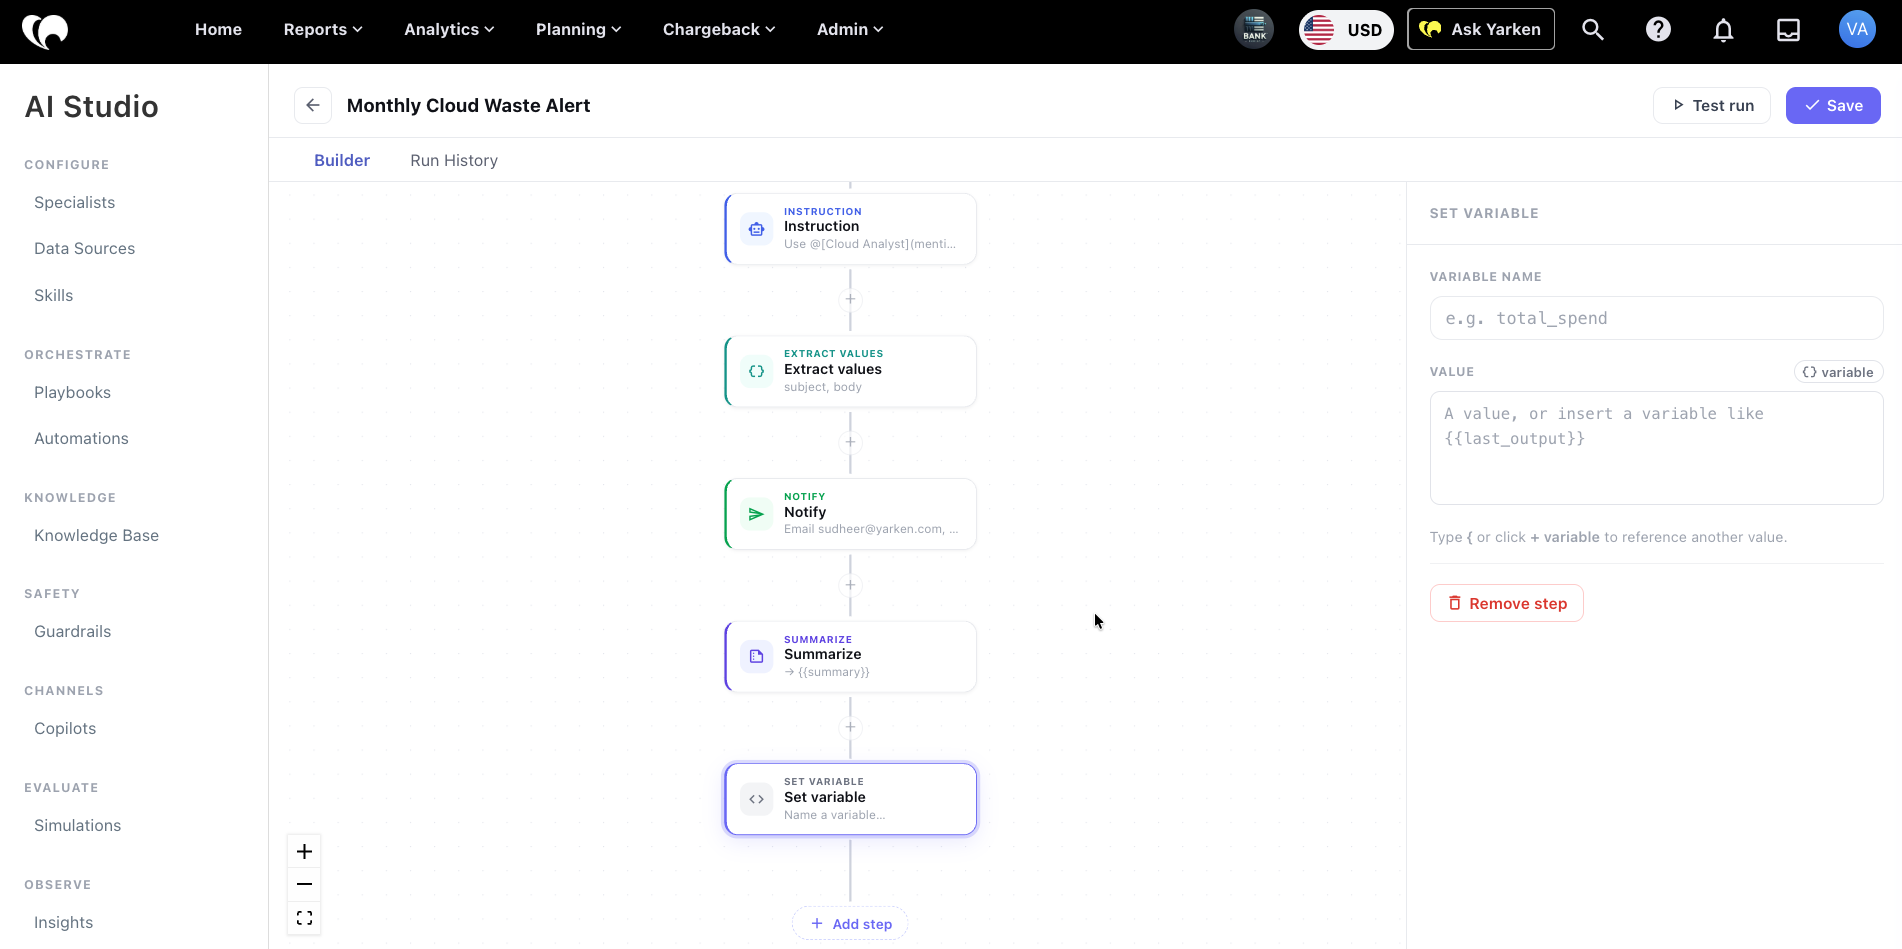The width and height of the screenshot is (1902, 949).
Task: Open Guardrails in the sidebar
Action: click(x=72, y=631)
